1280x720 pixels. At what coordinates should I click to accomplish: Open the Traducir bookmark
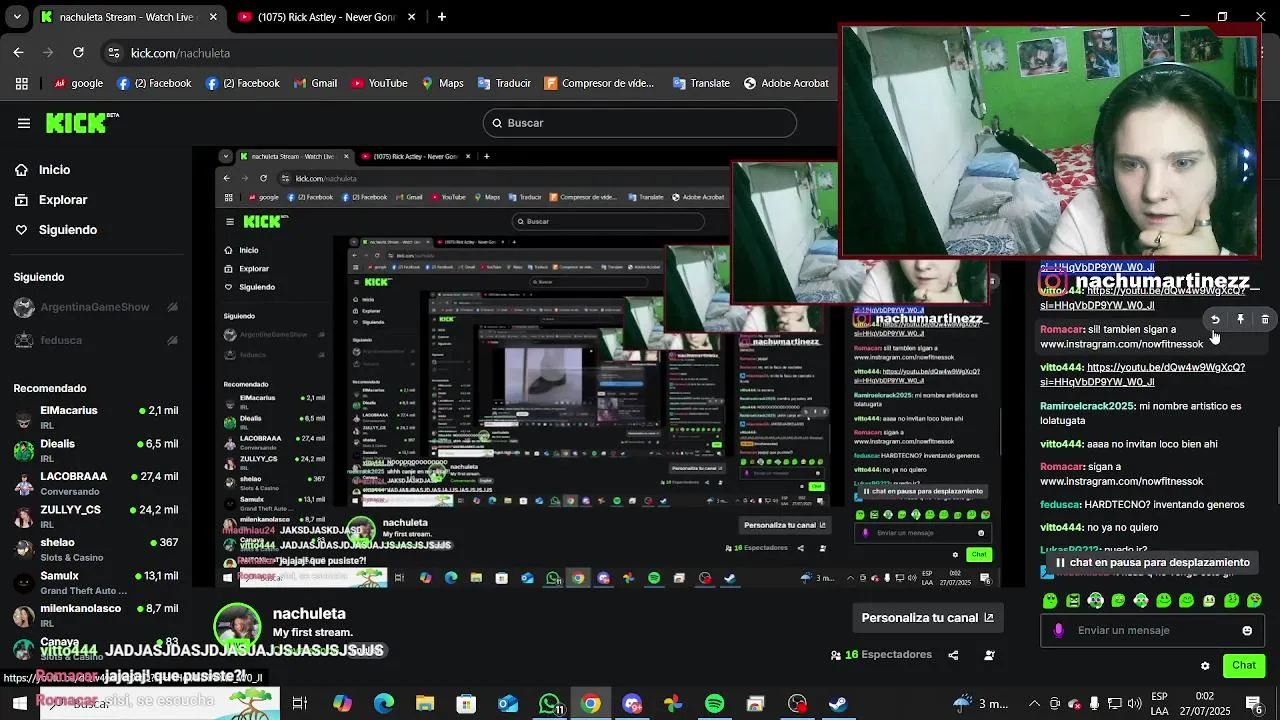coord(503,84)
